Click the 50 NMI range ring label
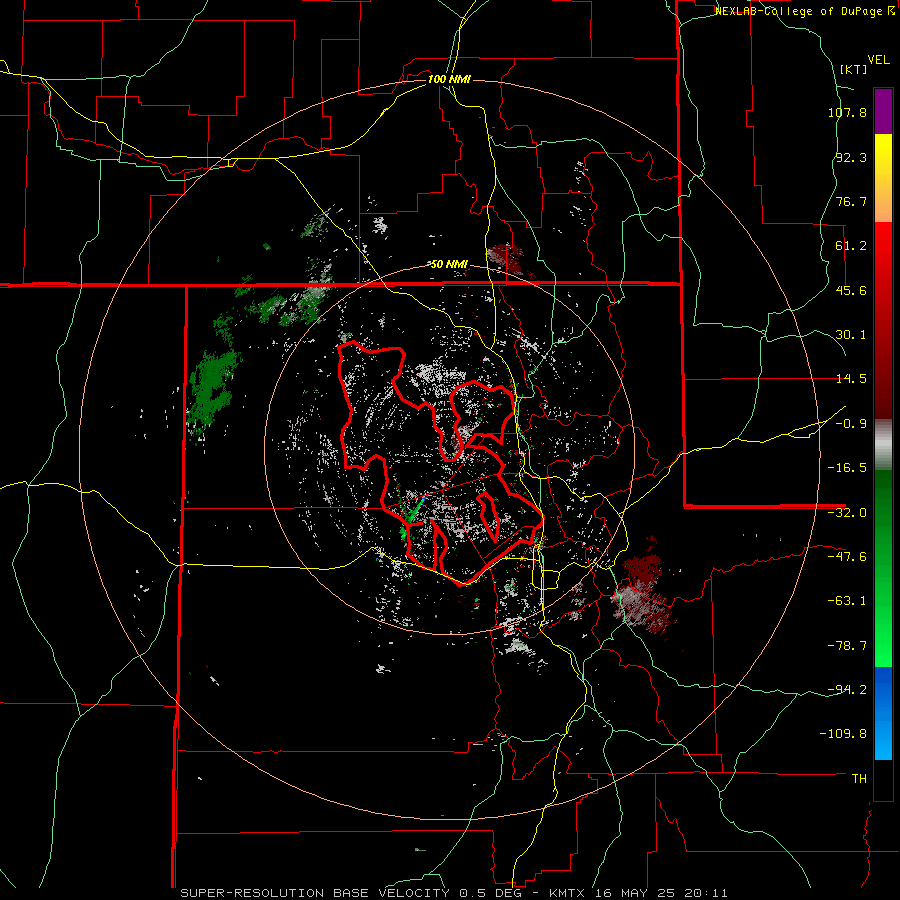 449,265
